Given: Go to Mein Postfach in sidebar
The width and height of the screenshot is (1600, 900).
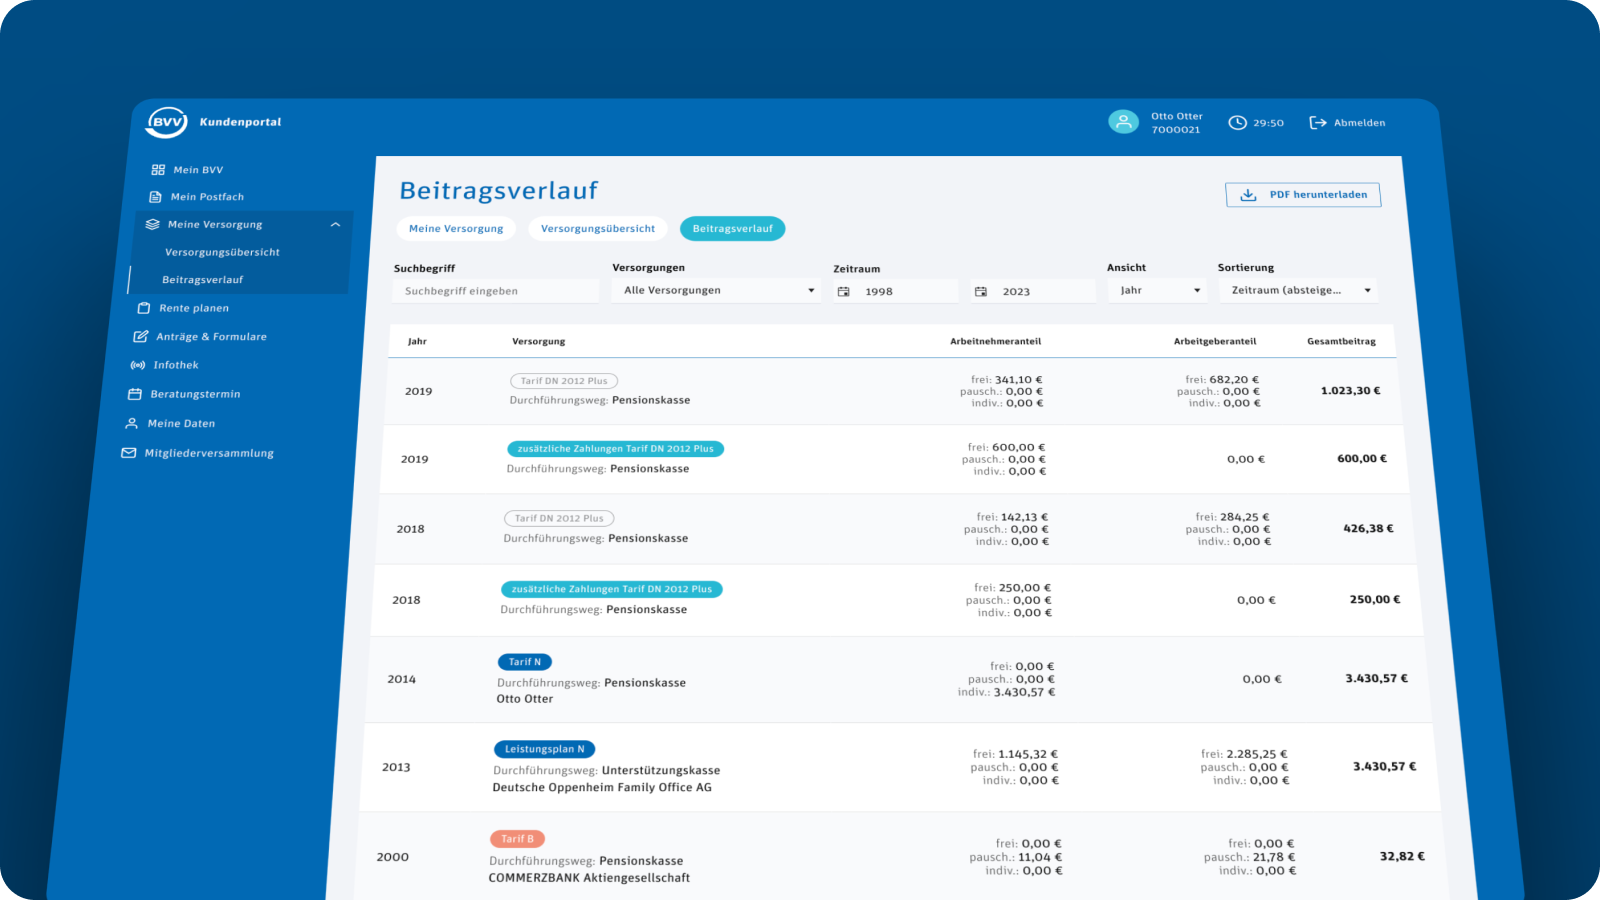Looking at the screenshot, I should (x=207, y=197).
